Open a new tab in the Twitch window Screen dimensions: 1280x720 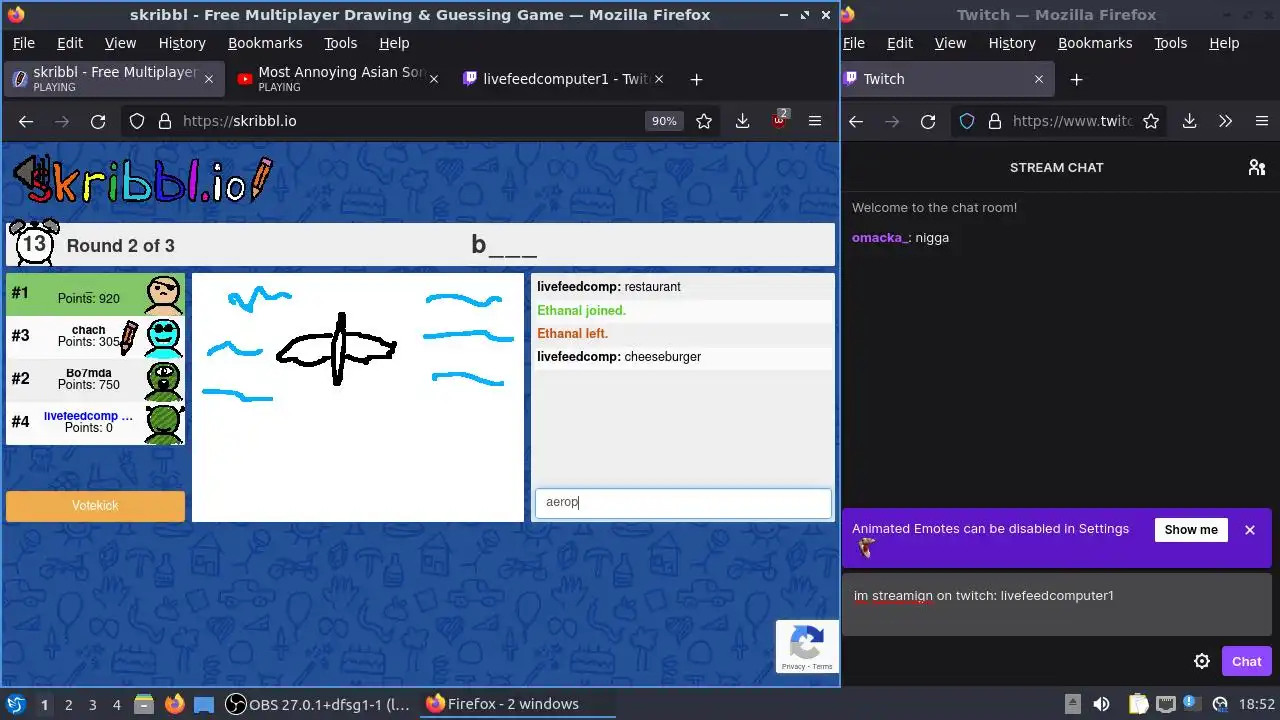pos(1076,79)
